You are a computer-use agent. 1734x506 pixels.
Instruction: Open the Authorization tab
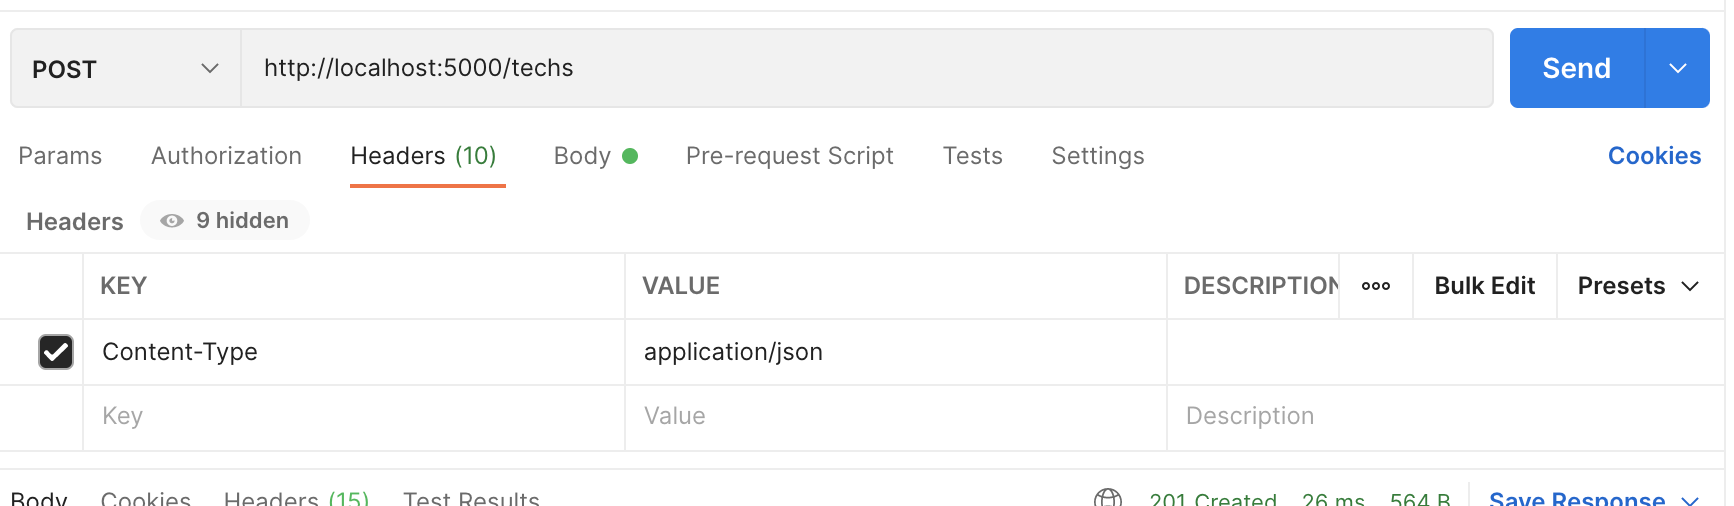(226, 156)
